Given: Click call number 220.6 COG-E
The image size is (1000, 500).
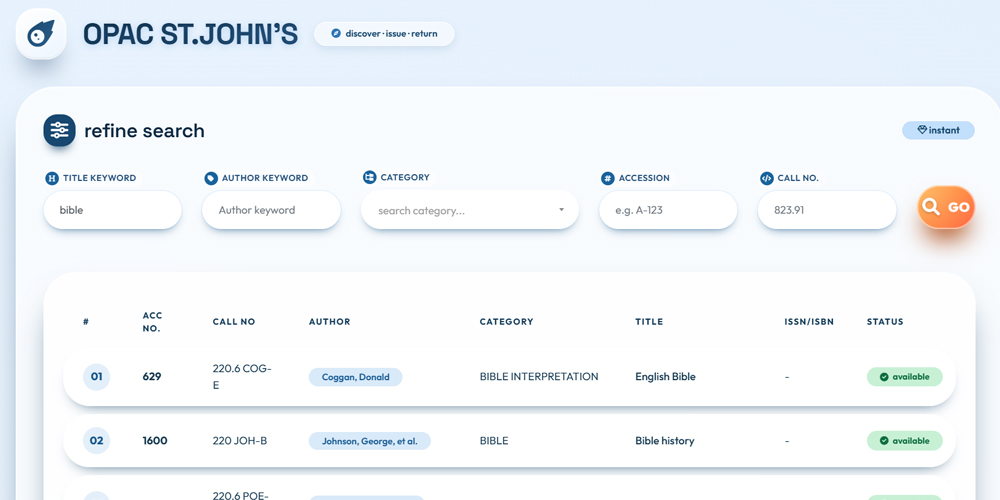Looking at the screenshot, I should click(x=242, y=377).
